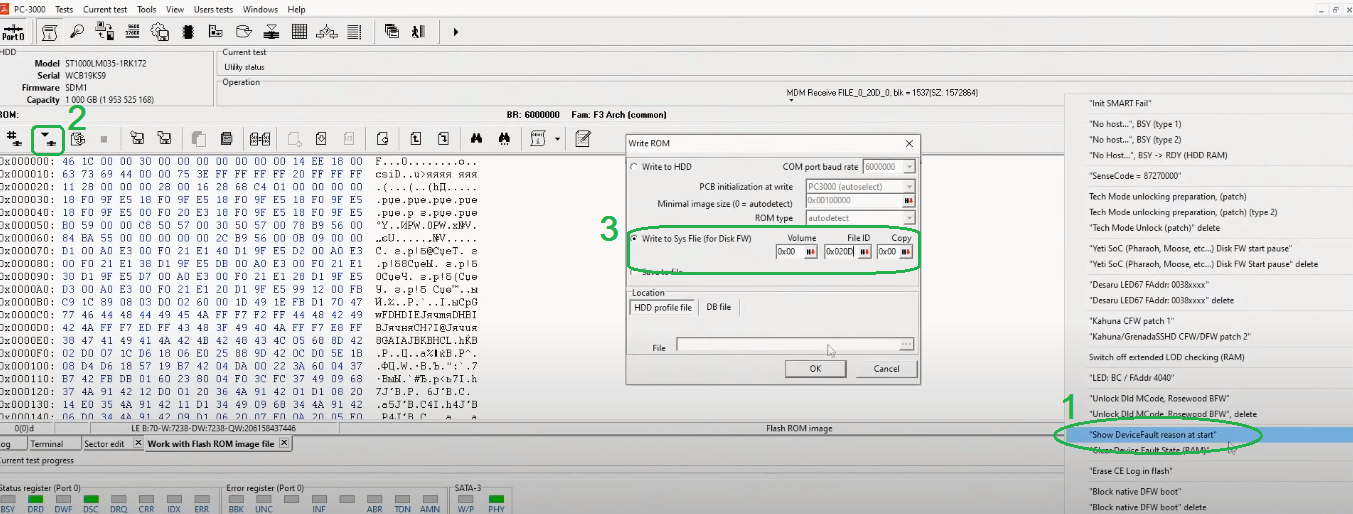
Task: Click the chip icon in top toolbar
Action: click(187, 32)
